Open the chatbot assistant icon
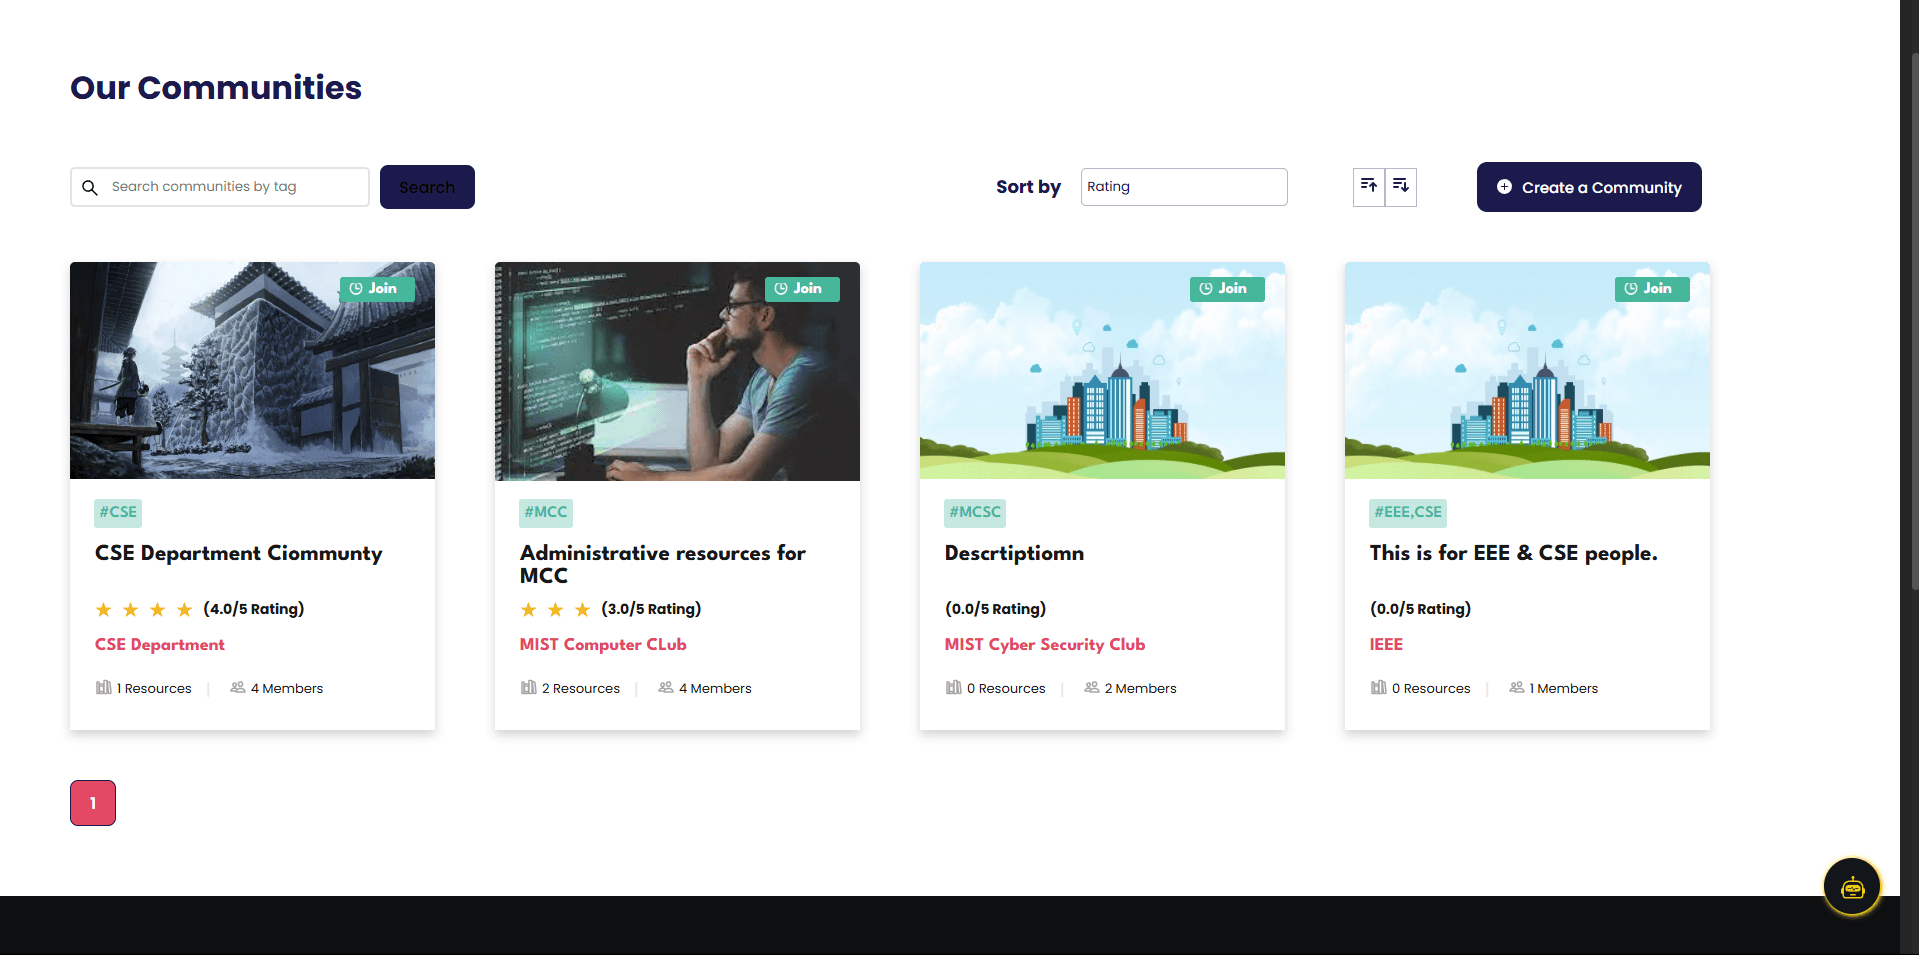Image resolution: width=1919 pixels, height=955 pixels. click(x=1852, y=886)
